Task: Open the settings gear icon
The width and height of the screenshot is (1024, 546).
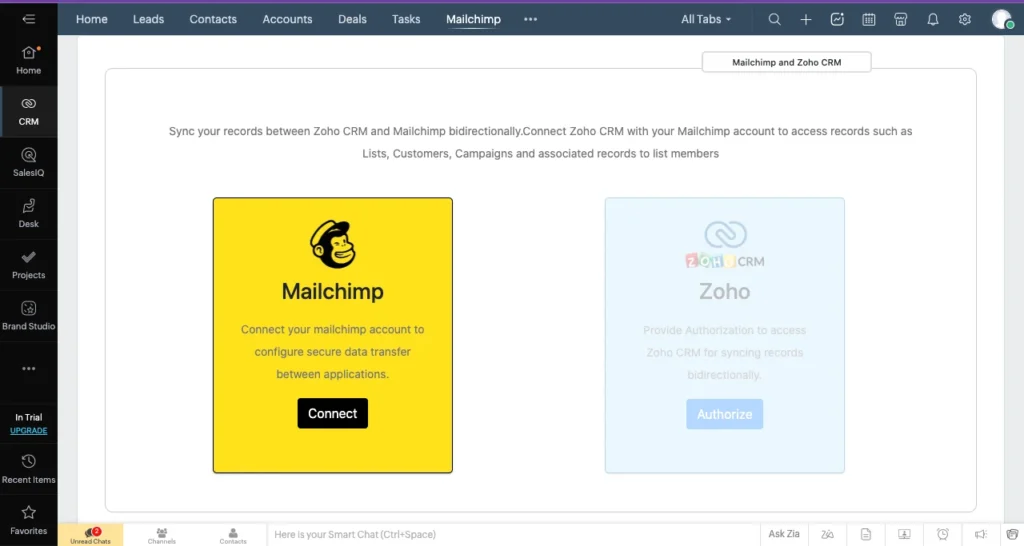Action: 965,20
